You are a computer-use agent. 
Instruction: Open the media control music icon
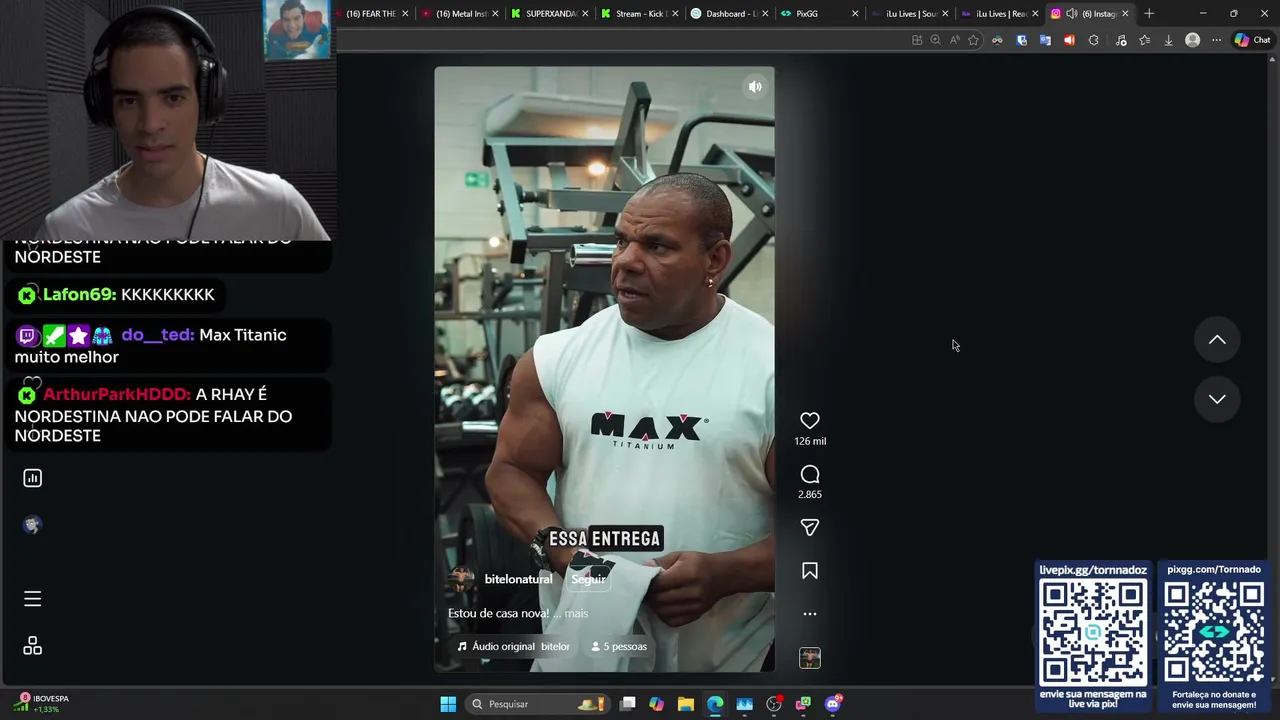point(1121,40)
